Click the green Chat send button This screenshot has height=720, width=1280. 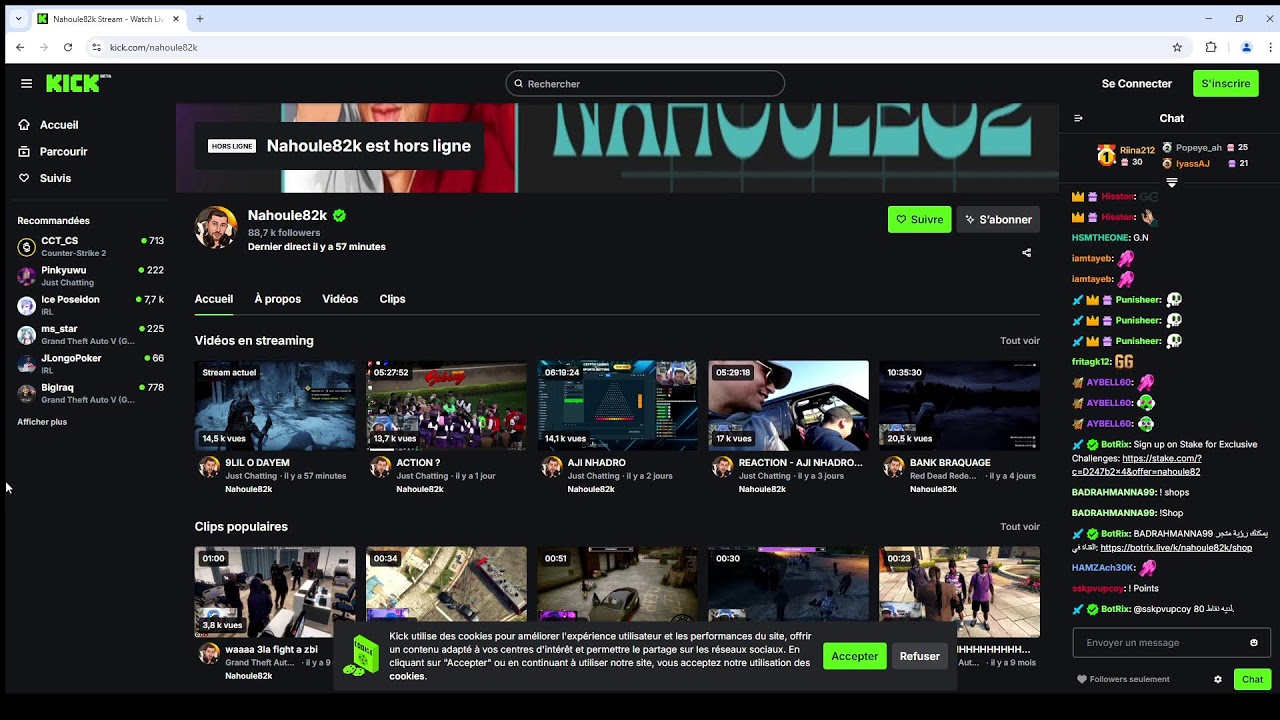point(1253,679)
